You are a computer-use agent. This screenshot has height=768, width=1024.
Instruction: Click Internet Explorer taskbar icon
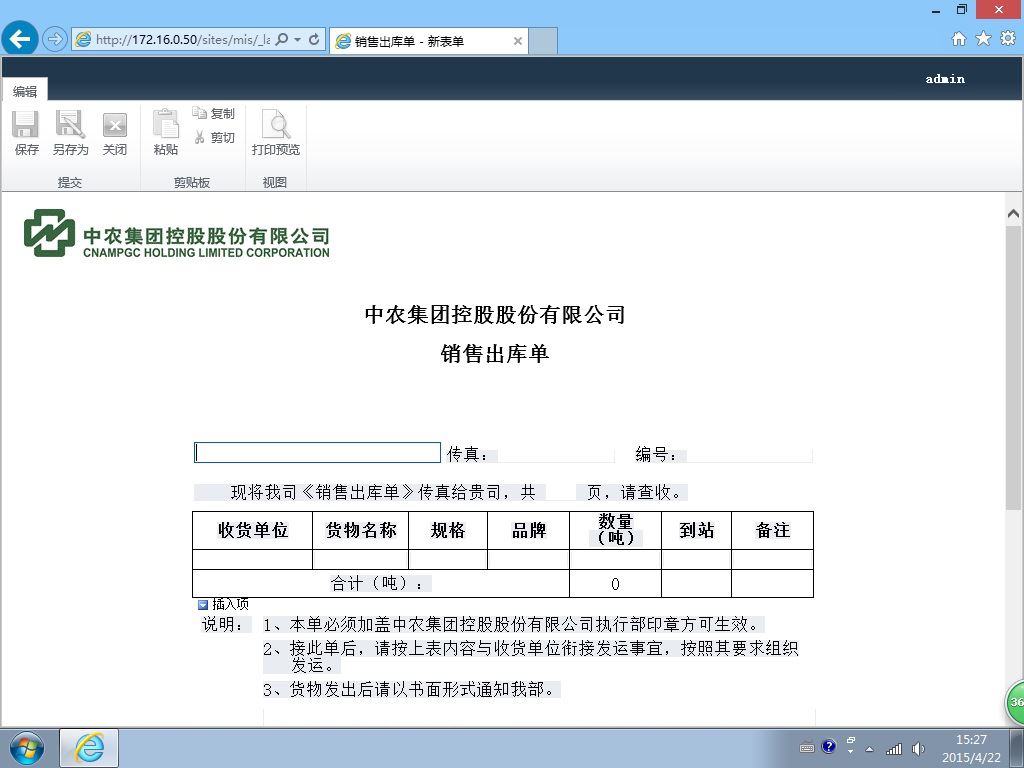(89, 748)
